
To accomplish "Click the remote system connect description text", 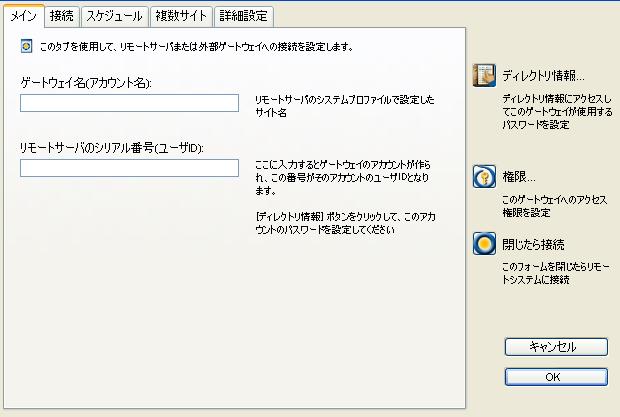I will 556,273.
